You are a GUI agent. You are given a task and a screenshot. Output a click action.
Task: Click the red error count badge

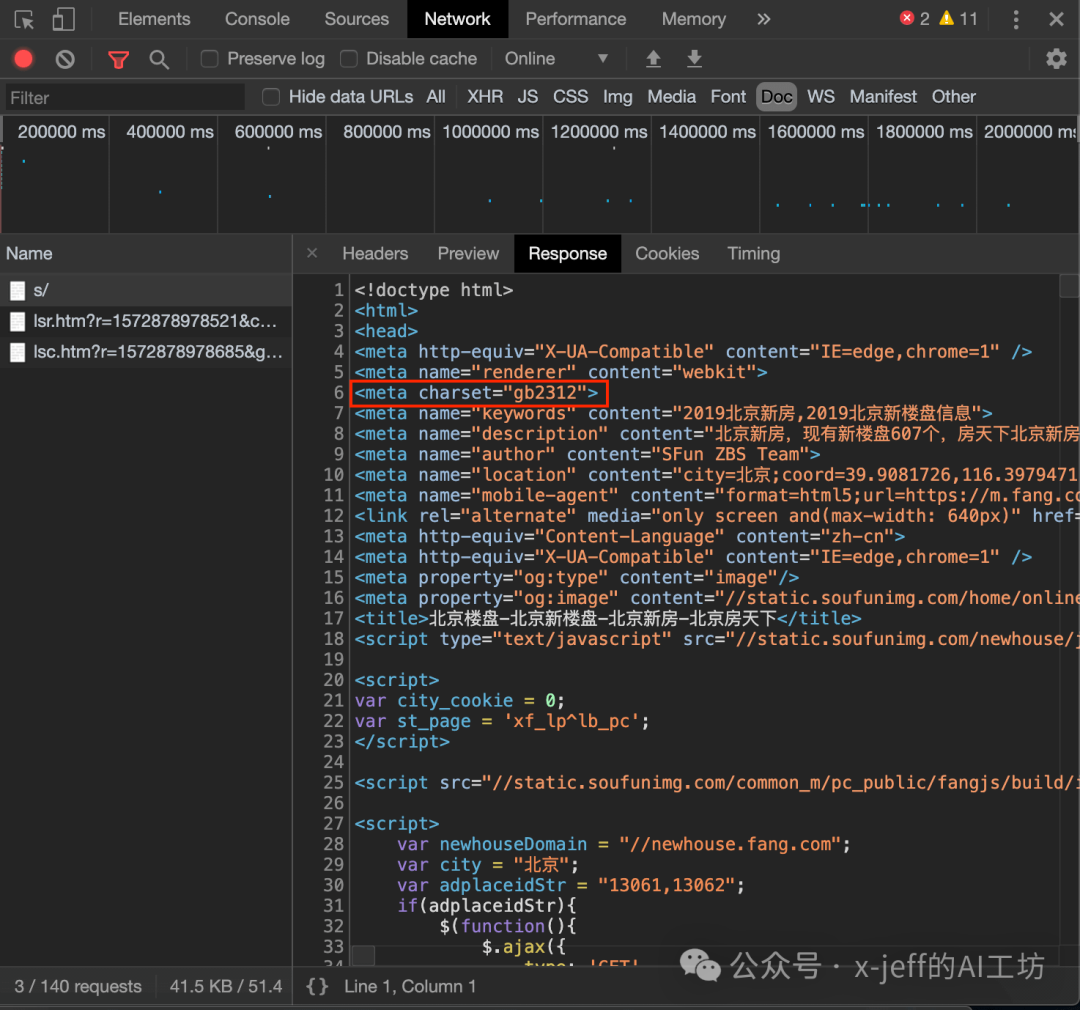pyautogui.click(x=915, y=19)
